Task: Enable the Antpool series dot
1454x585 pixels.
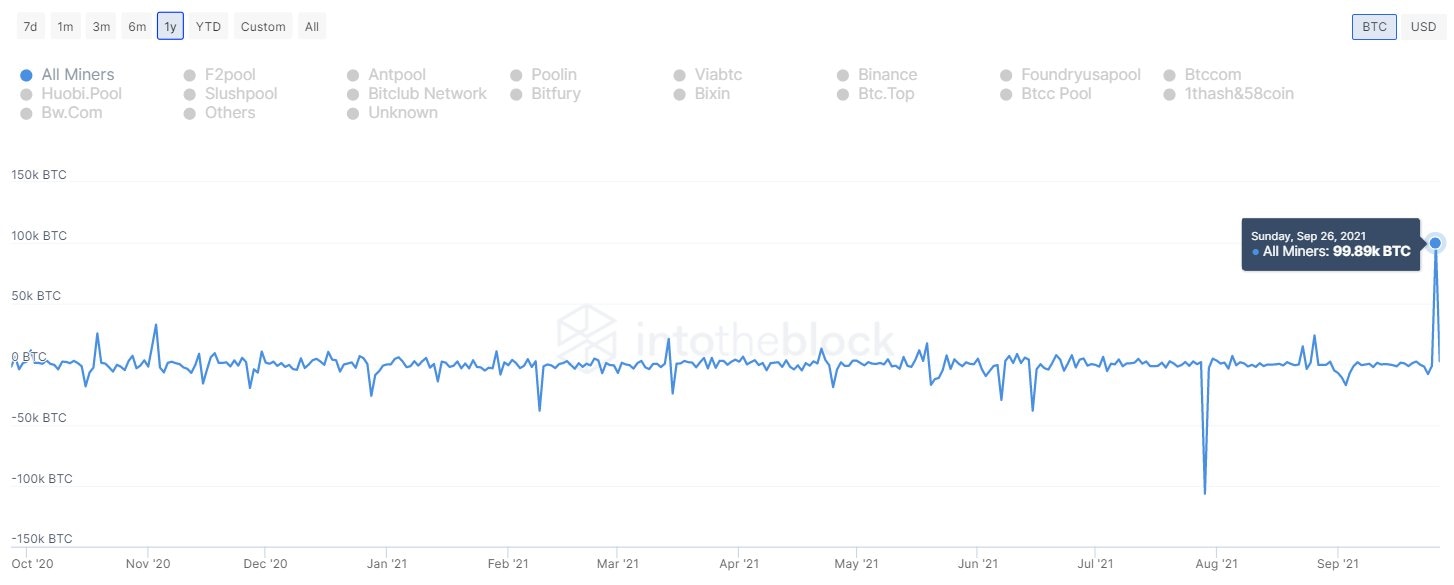Action: pos(352,74)
